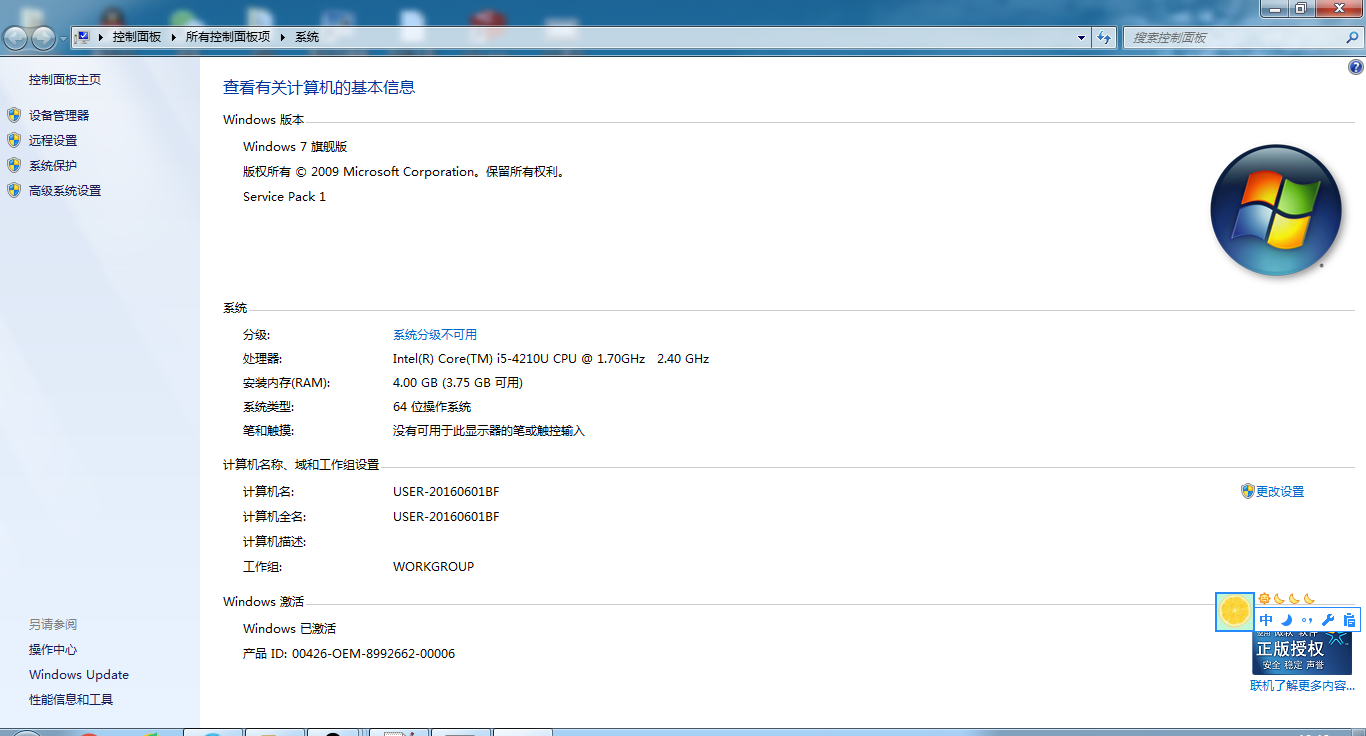Open 设备管理器 from the sidebar
Viewport: 1366px width, 736px height.
59,116
